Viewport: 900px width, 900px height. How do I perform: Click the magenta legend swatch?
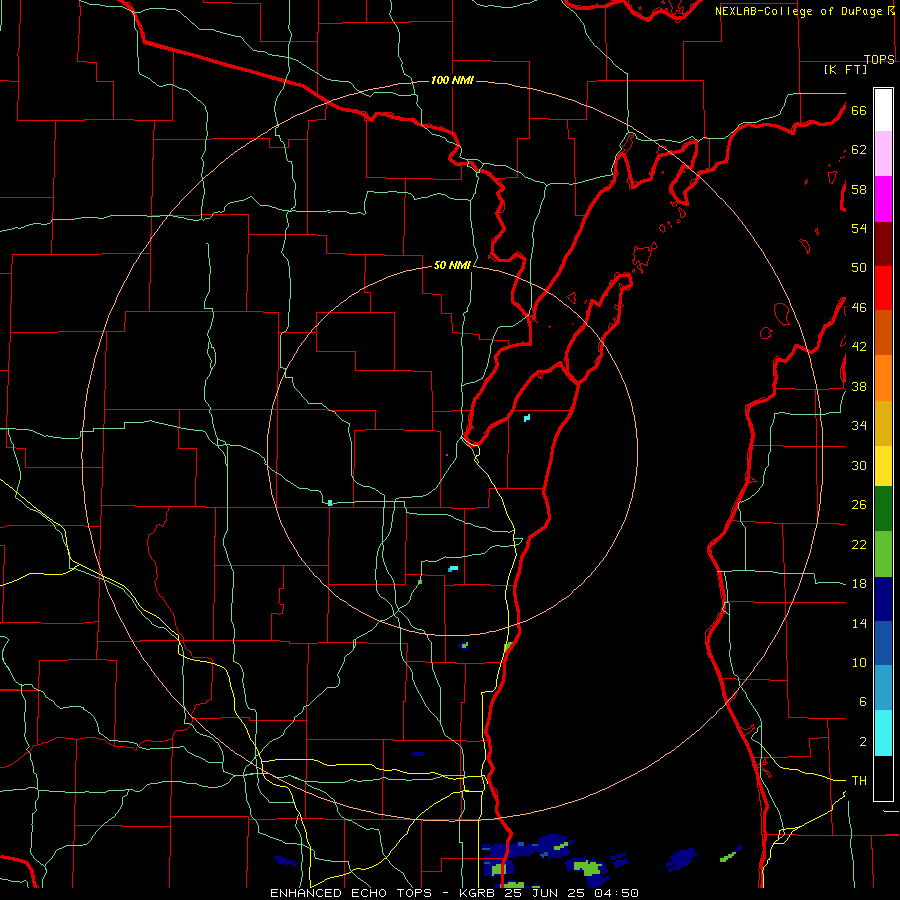(883, 199)
